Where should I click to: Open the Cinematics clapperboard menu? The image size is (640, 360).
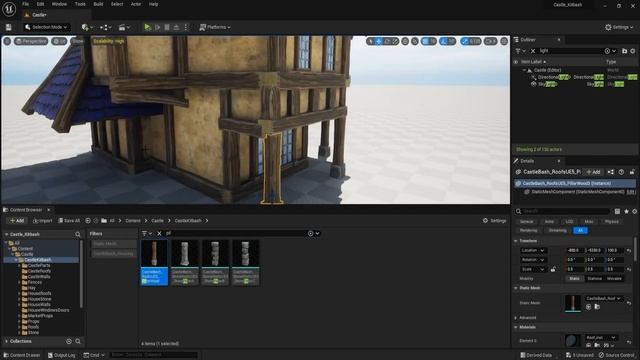coord(124,27)
